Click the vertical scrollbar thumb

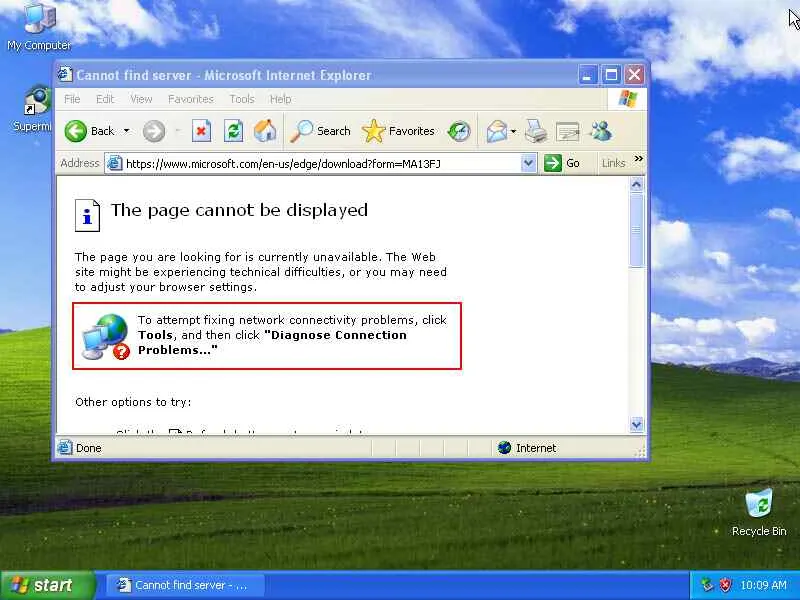[636, 230]
